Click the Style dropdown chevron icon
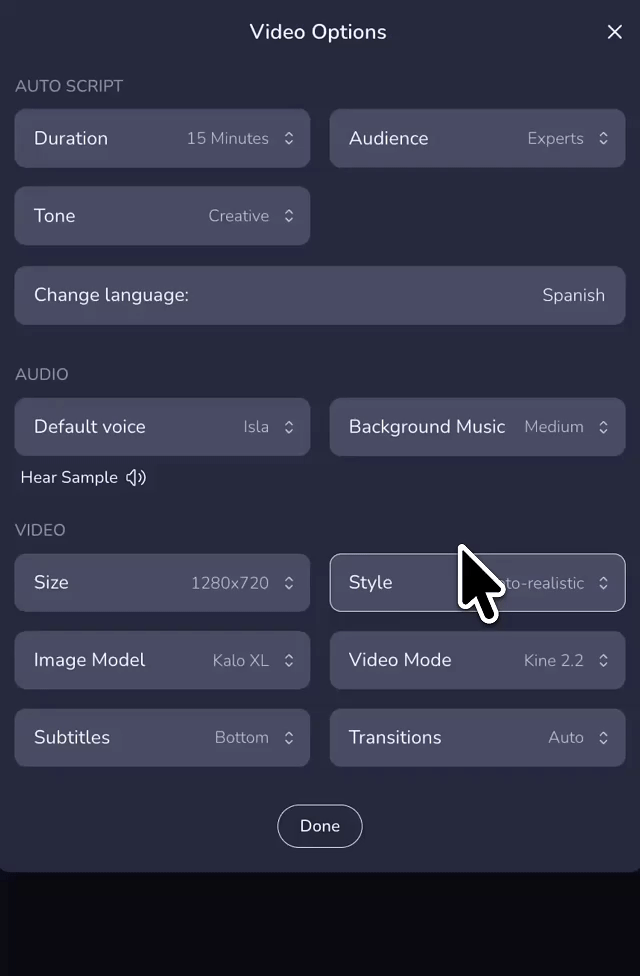Viewport: 640px width, 976px height. click(x=605, y=583)
